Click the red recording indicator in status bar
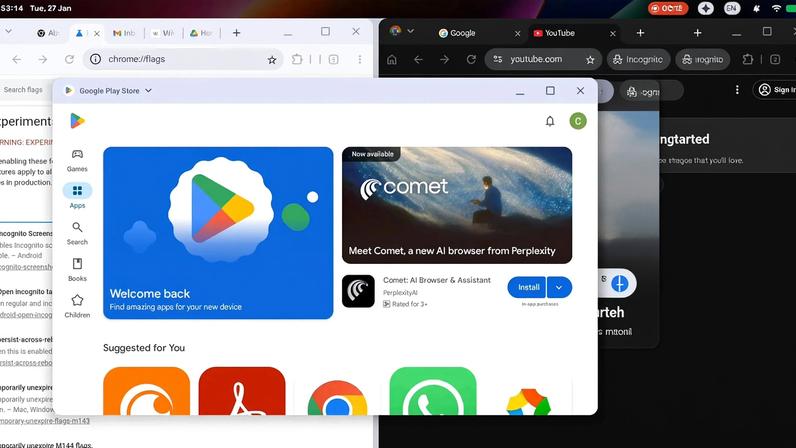 [668, 8]
